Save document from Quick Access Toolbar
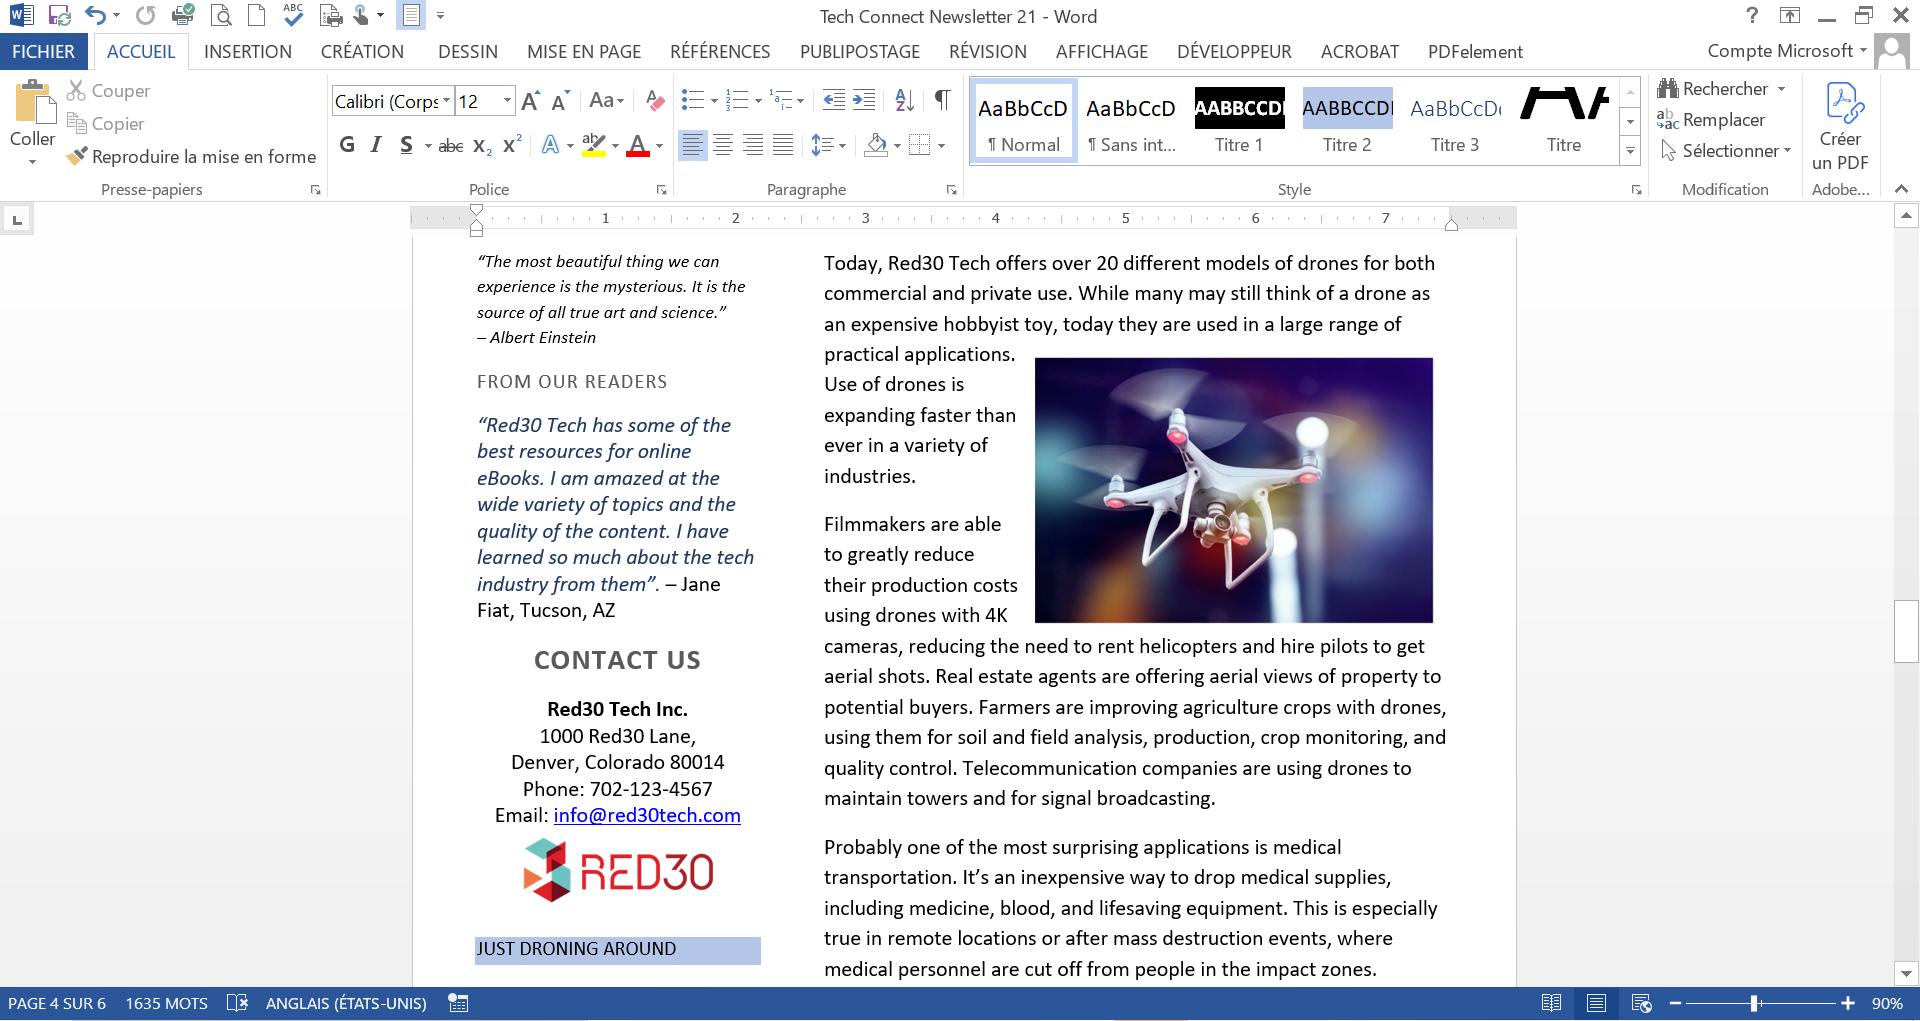 [59, 16]
